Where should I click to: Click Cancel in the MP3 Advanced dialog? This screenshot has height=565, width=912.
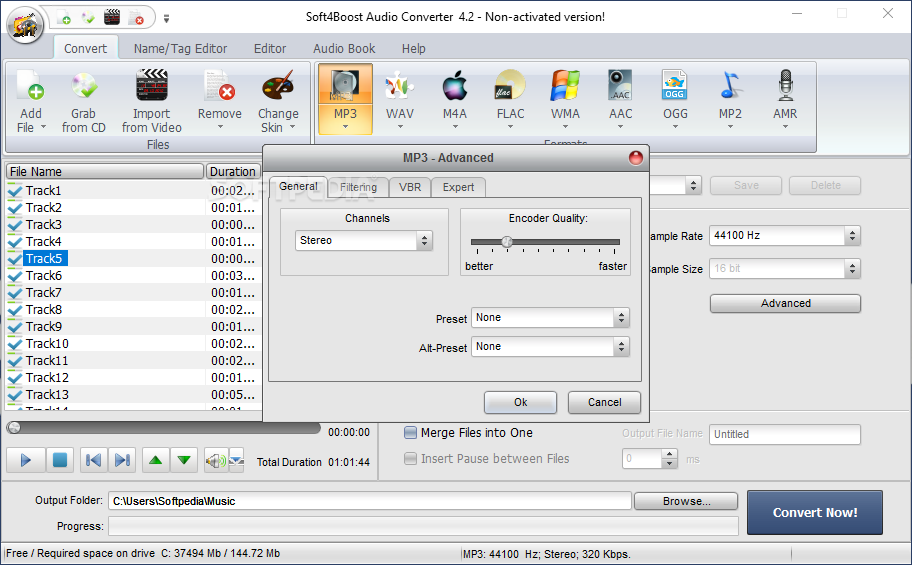[x=604, y=403]
